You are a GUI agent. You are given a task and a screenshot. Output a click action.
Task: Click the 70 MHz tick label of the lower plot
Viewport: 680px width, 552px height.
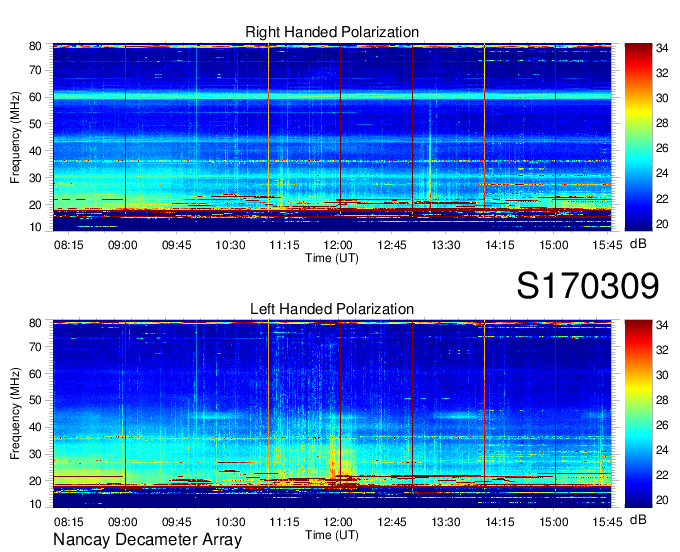point(35,347)
